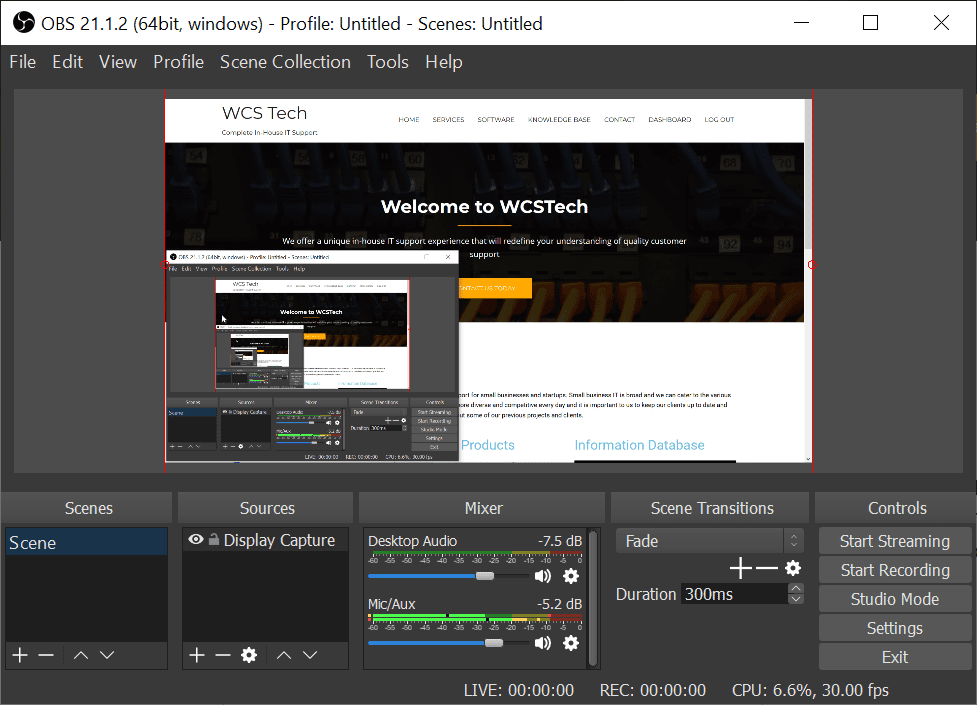The height and width of the screenshot is (705, 977).
Task: Click the Products link in the preview
Action: pyautogui.click(x=488, y=445)
